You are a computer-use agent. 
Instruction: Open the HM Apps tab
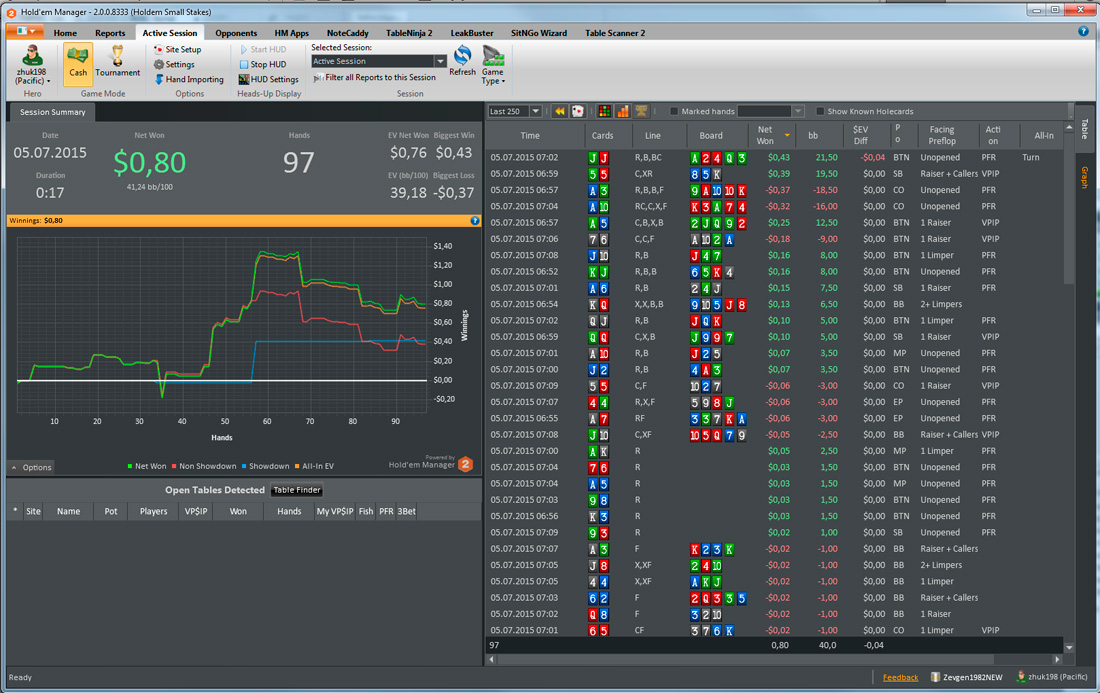tap(291, 33)
